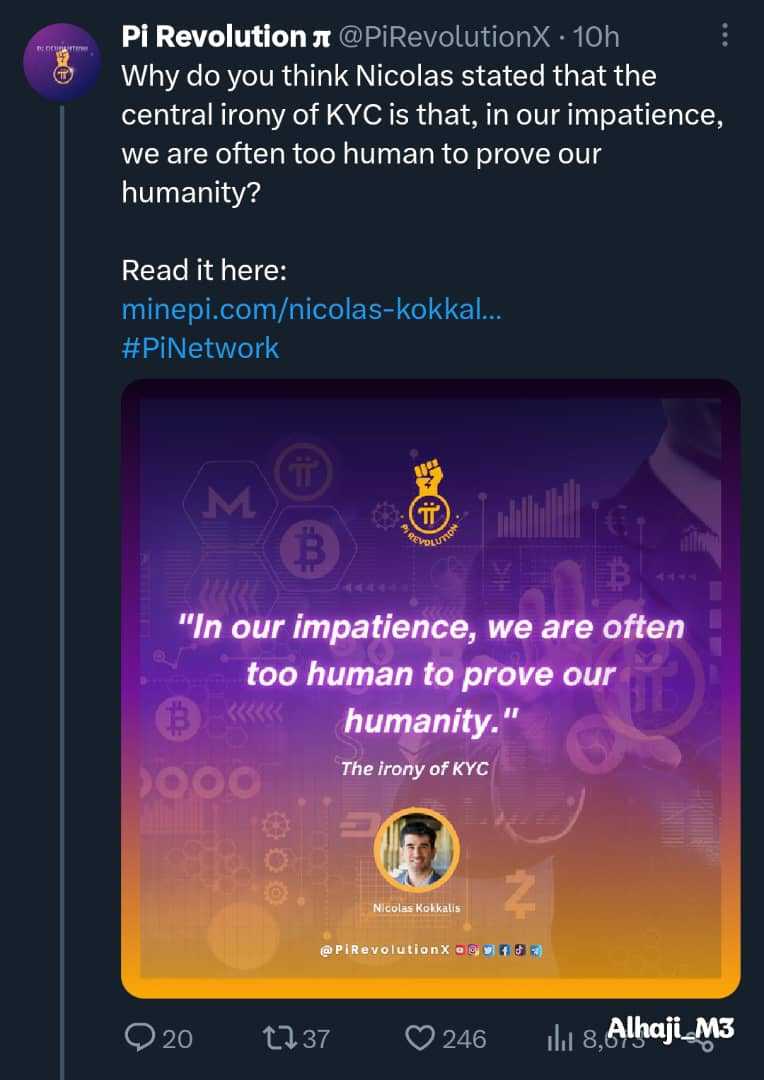Click the Bitcoin hexagon icon in image
The width and height of the screenshot is (764, 1080).
[x=299, y=548]
